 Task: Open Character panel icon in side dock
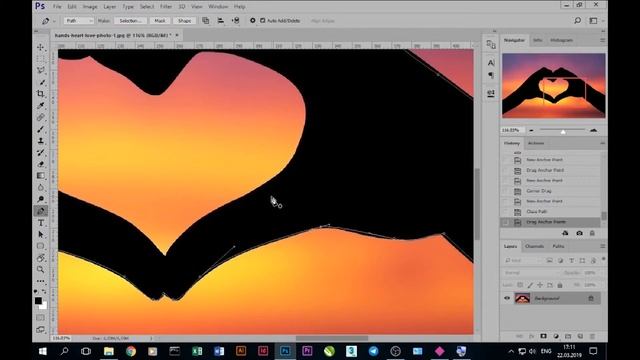click(x=491, y=62)
